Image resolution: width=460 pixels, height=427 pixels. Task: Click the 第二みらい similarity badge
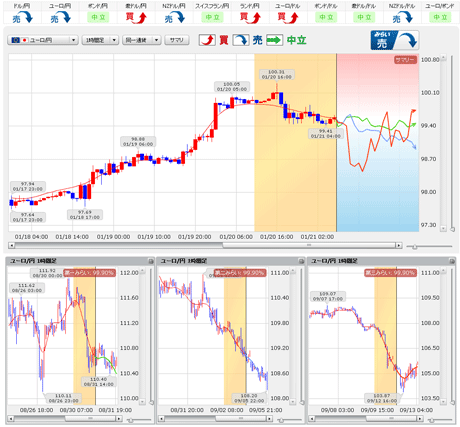(240, 273)
